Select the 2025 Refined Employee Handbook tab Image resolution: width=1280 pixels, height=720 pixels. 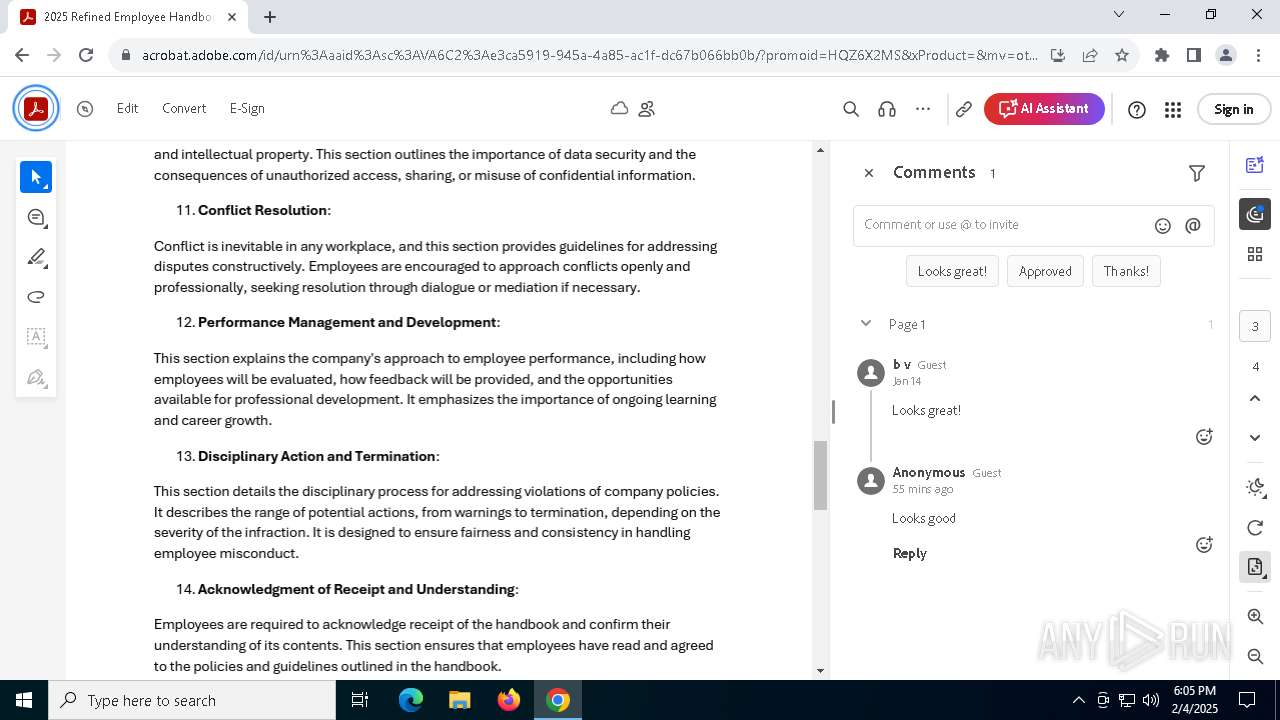[128, 17]
